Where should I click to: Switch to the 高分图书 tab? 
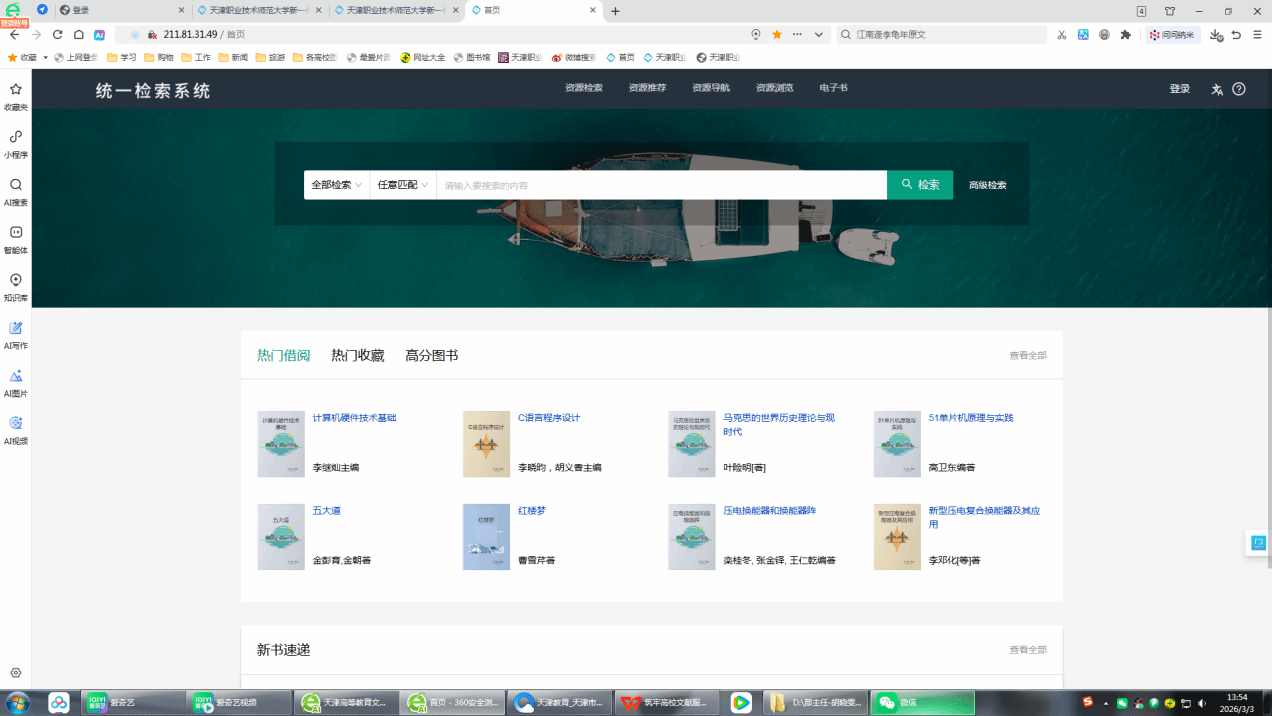431,355
